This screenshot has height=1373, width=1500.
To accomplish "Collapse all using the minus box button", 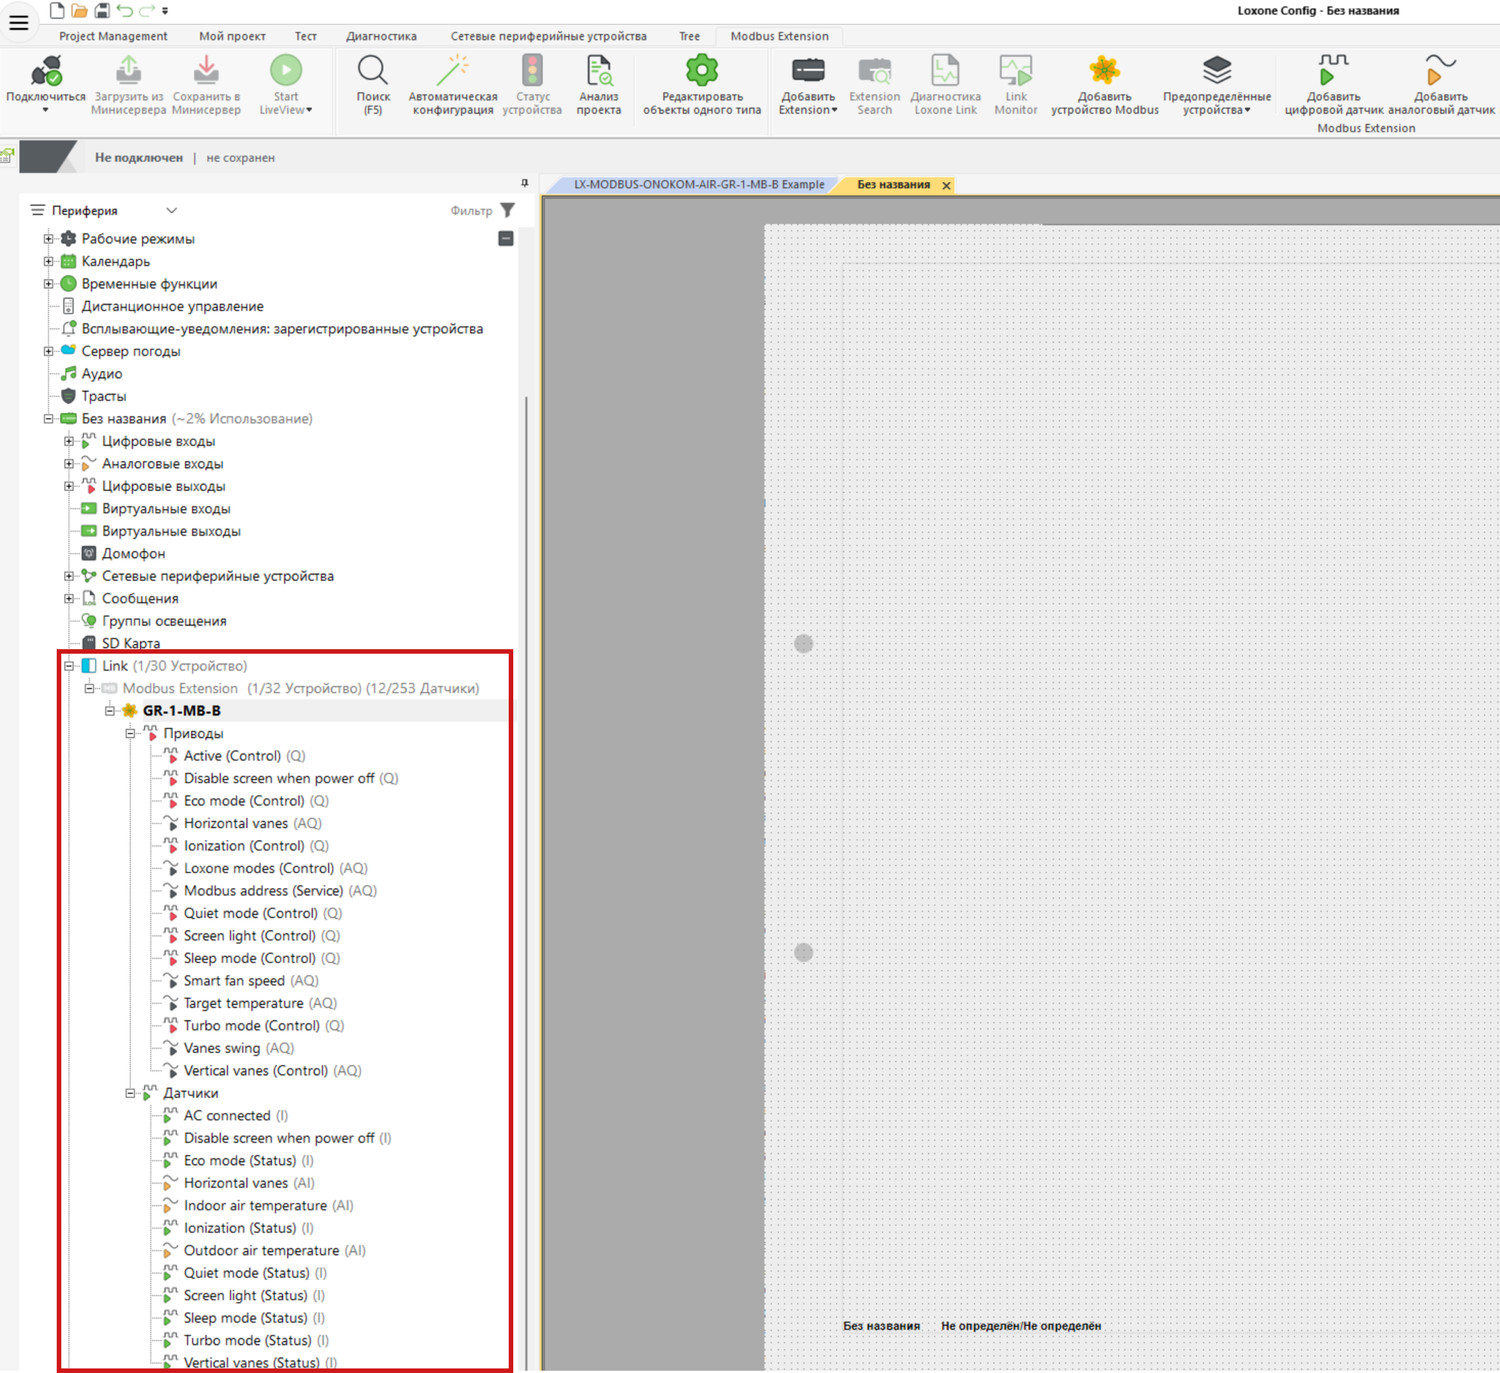I will point(506,239).
